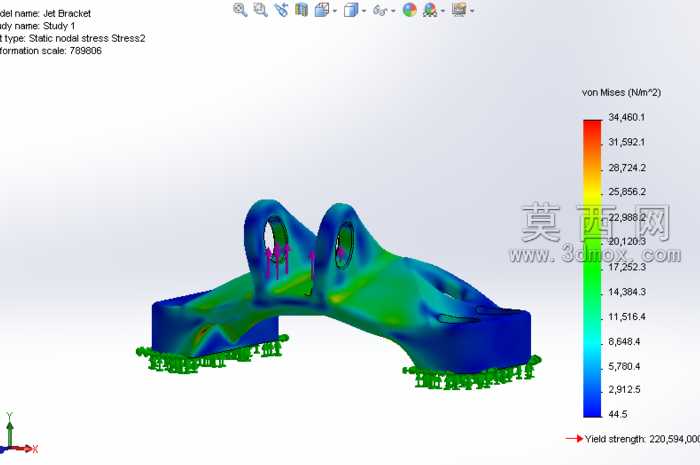Viewport: 700px width, 465px height.
Task: Click the von Mises color legend bar
Action: [x=592, y=268]
